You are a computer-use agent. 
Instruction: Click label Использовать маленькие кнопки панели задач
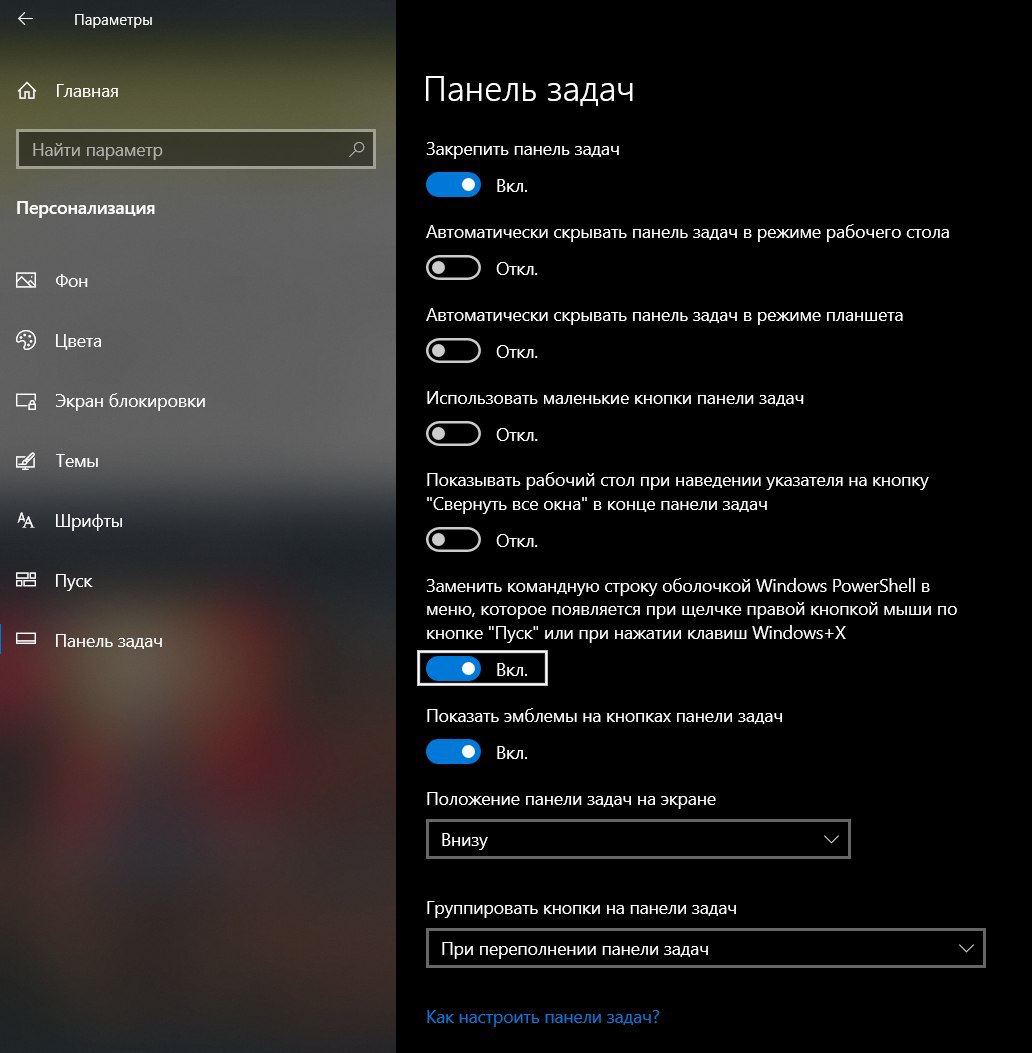(615, 398)
